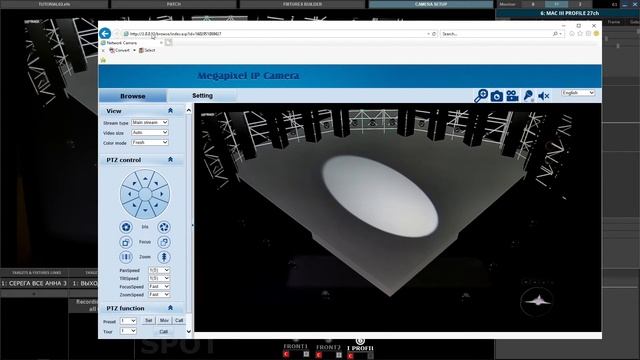Open Color mode dropdown

point(150,142)
